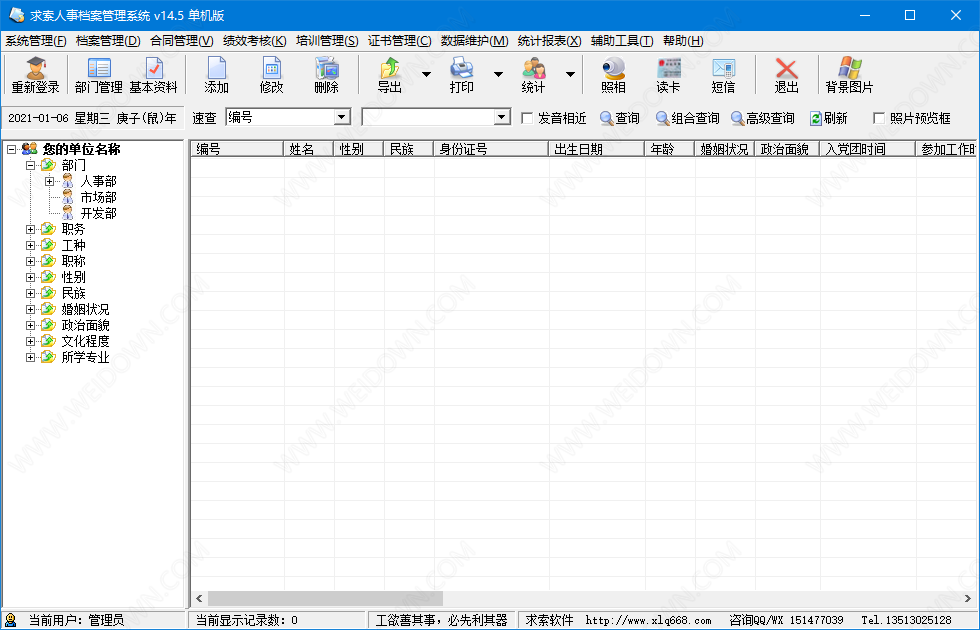Click the 组合查询 combined query button
This screenshot has width=980, height=630.
pos(688,118)
